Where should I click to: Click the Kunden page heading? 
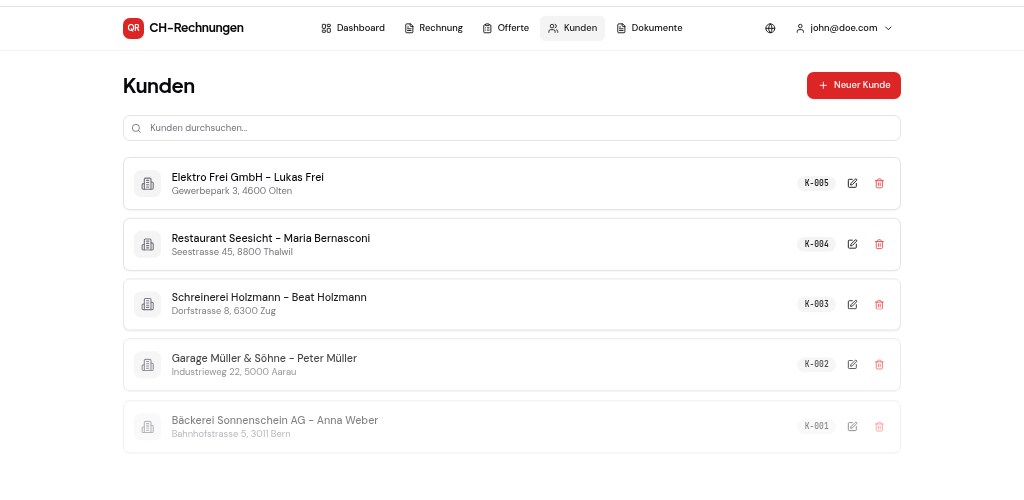[159, 86]
